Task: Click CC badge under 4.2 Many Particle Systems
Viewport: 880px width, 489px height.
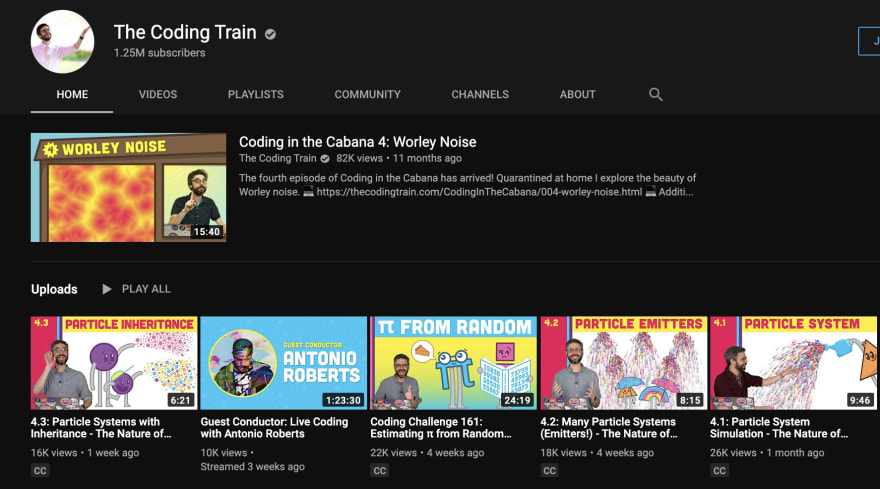Action: [549, 470]
